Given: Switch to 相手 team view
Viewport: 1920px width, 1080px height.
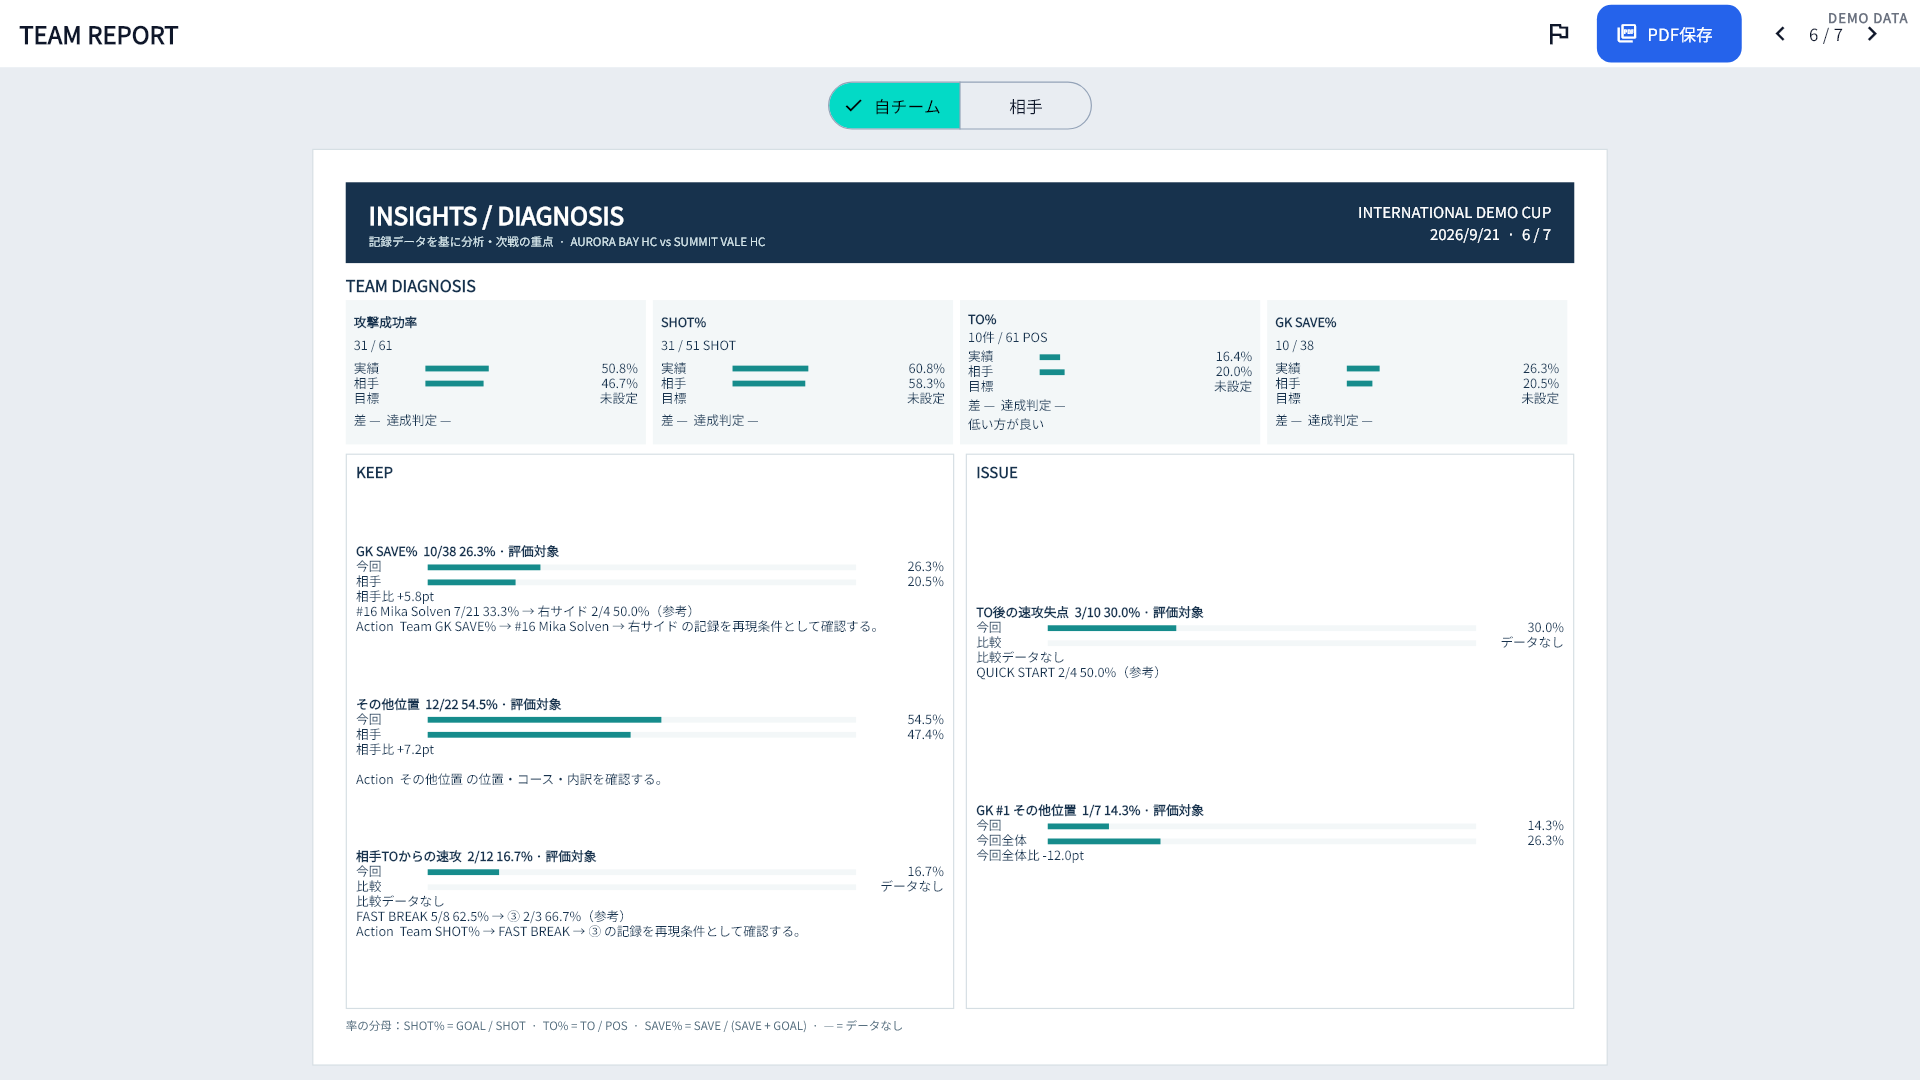Looking at the screenshot, I should [1025, 106].
